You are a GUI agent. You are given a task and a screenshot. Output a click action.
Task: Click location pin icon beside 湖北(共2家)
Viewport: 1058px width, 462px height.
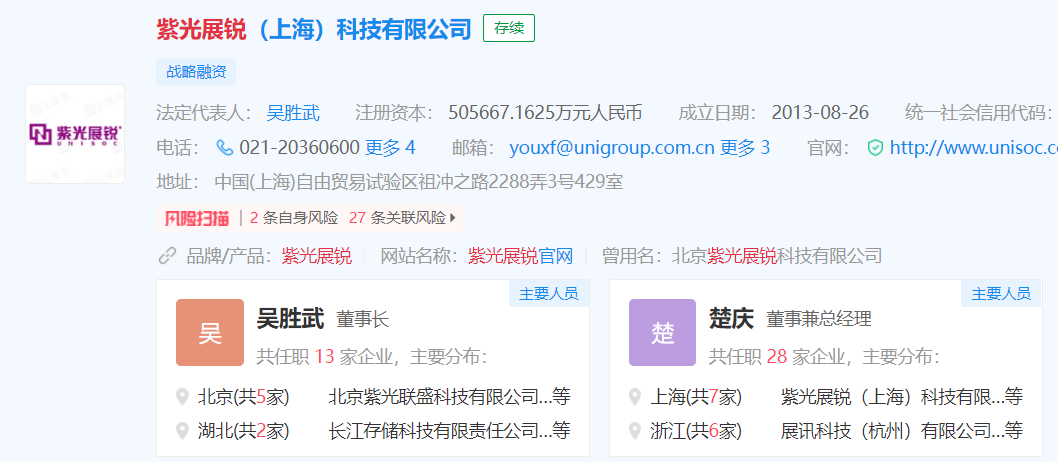pyautogui.click(x=182, y=430)
